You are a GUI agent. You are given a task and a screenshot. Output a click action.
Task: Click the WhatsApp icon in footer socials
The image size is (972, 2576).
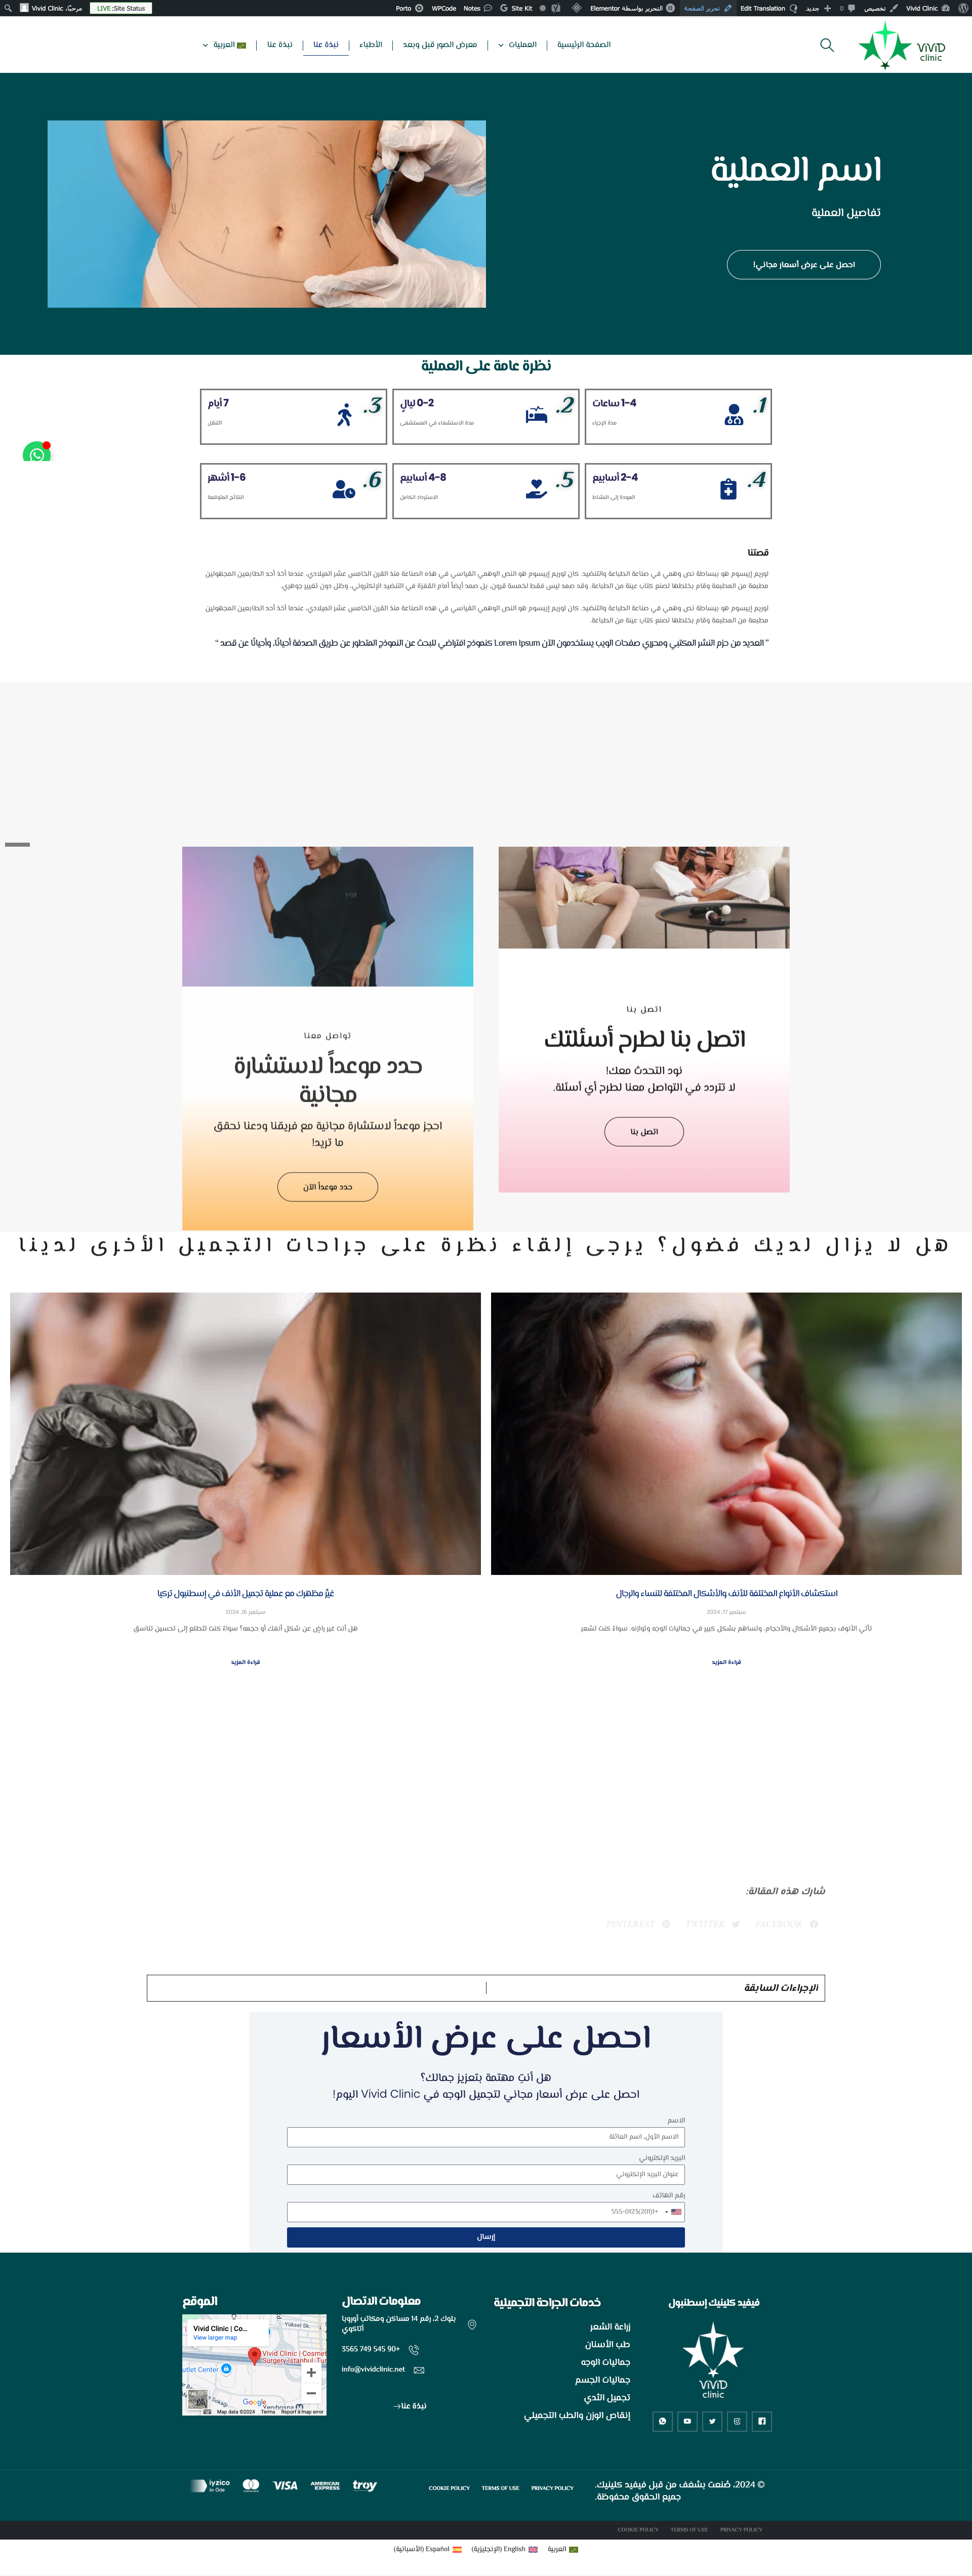click(x=662, y=2421)
